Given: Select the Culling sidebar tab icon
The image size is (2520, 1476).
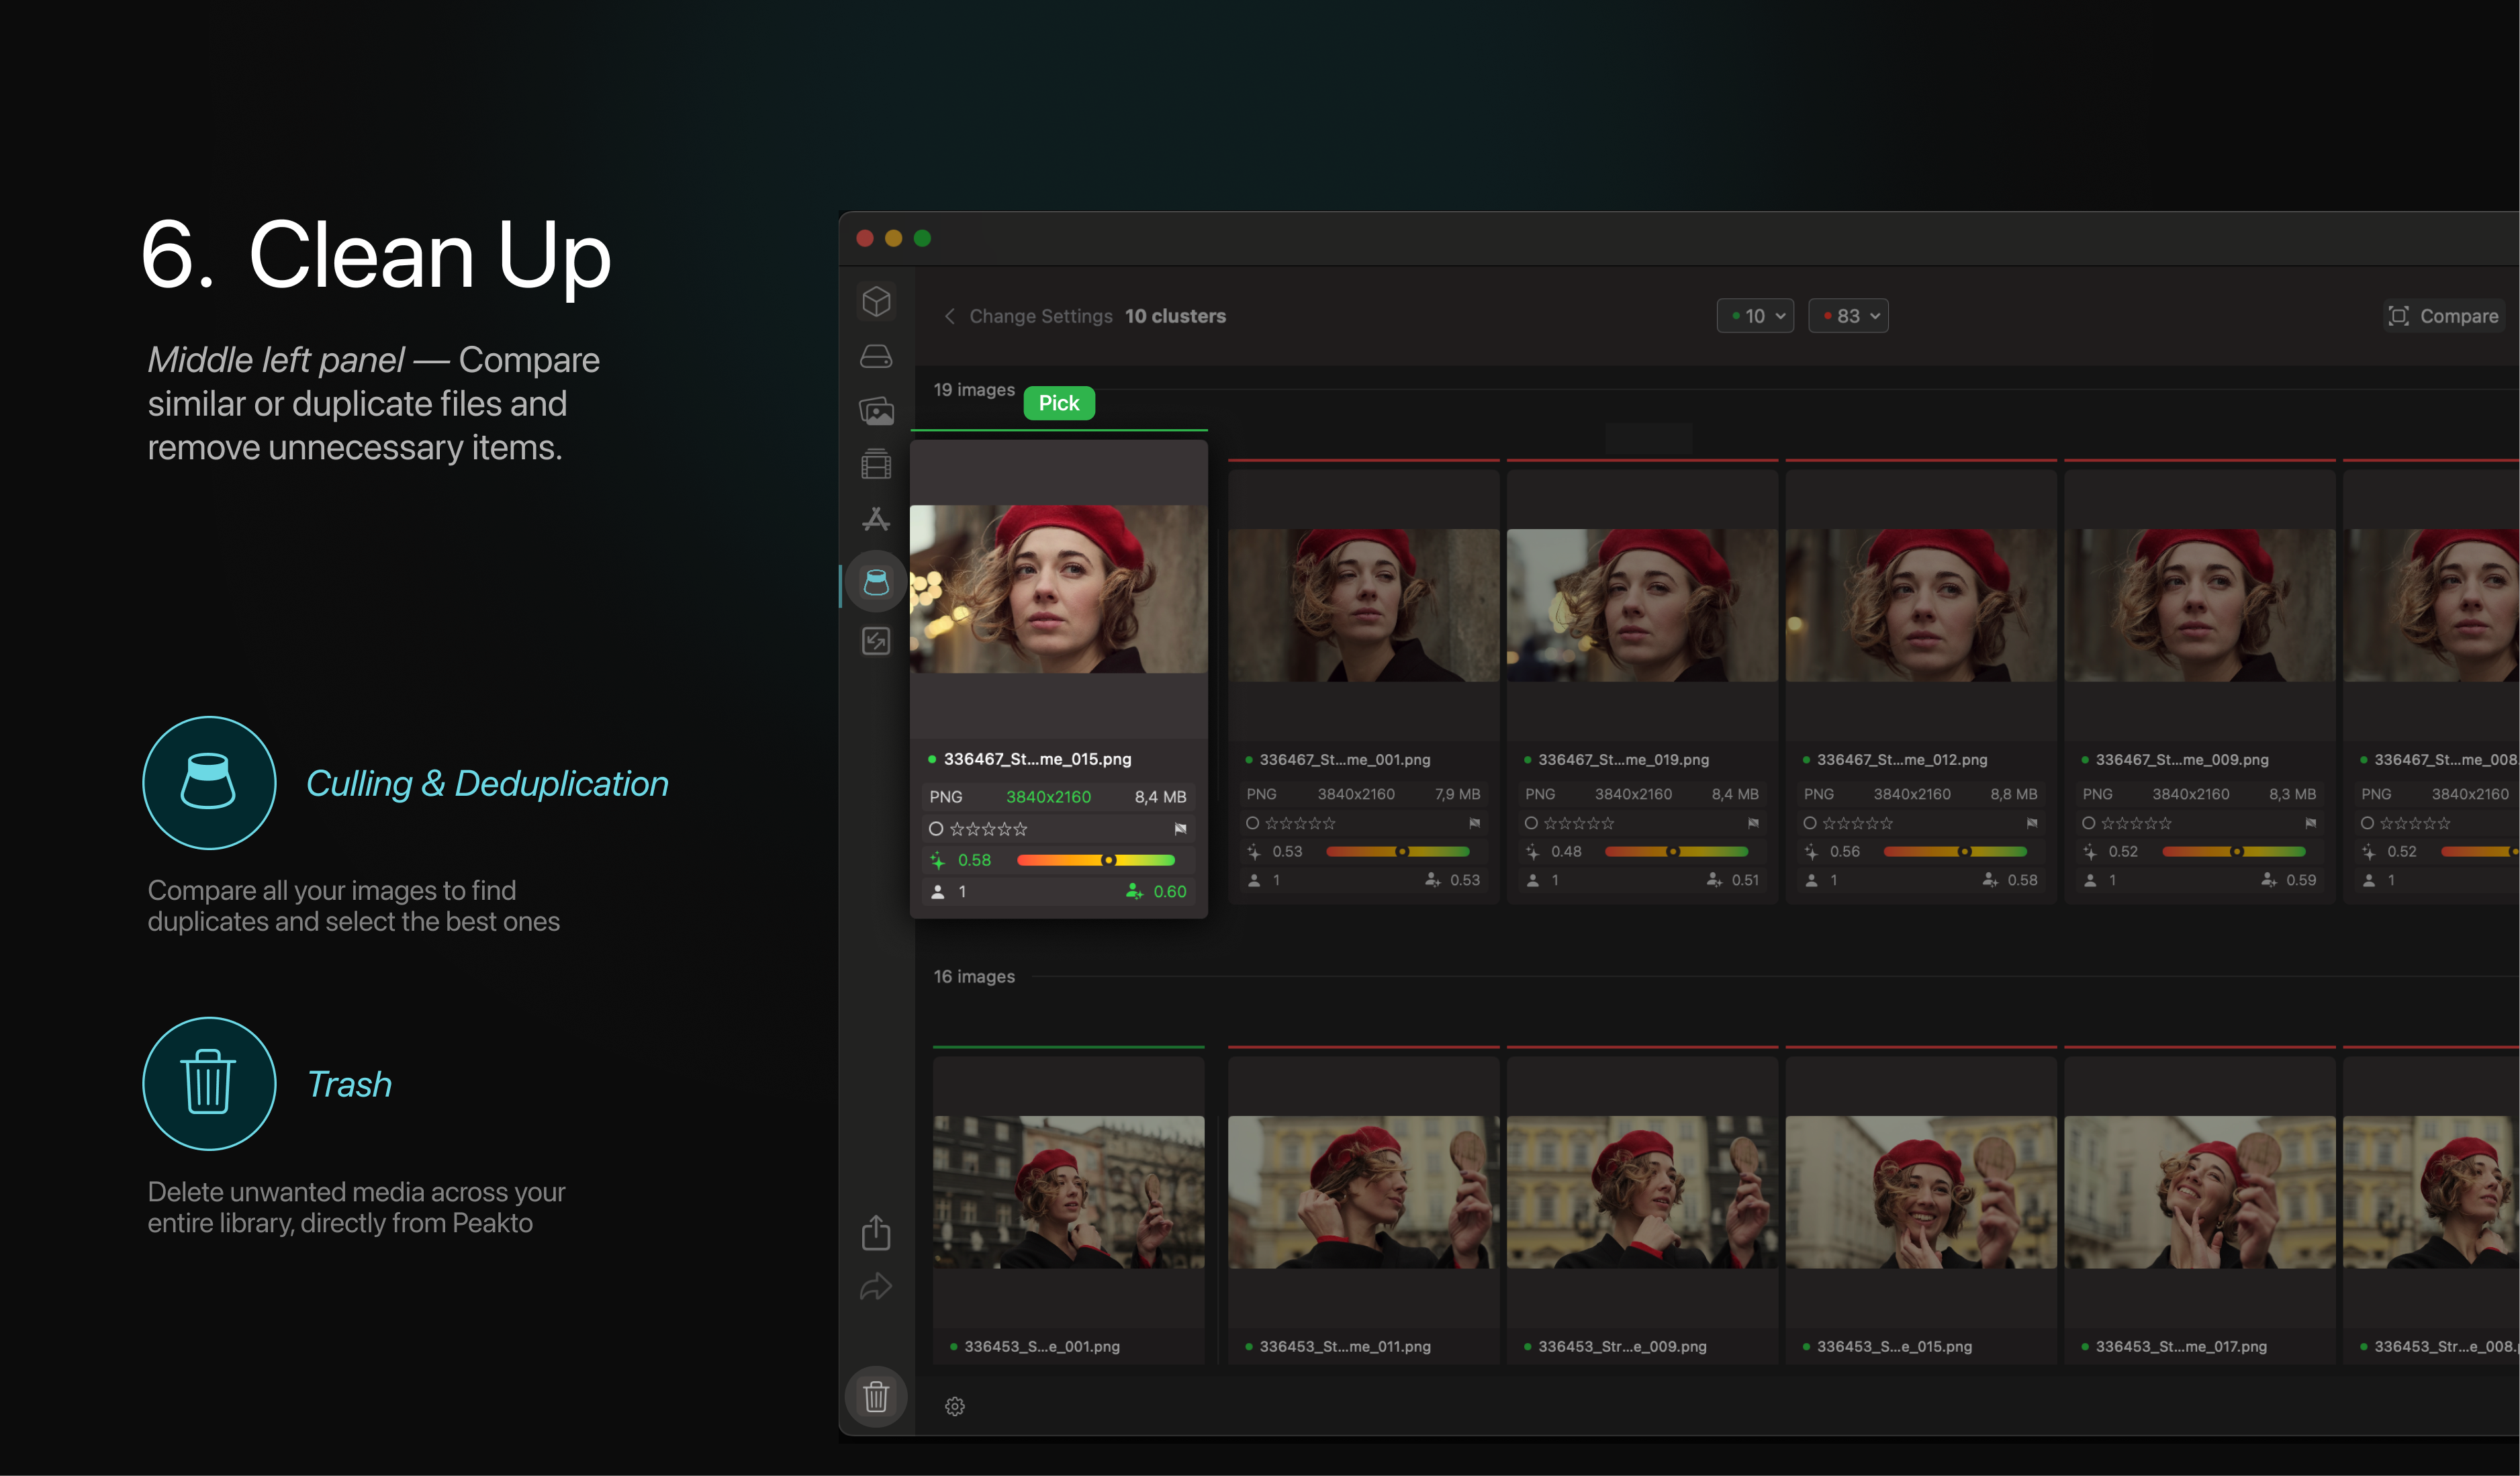Looking at the screenshot, I should 876,582.
